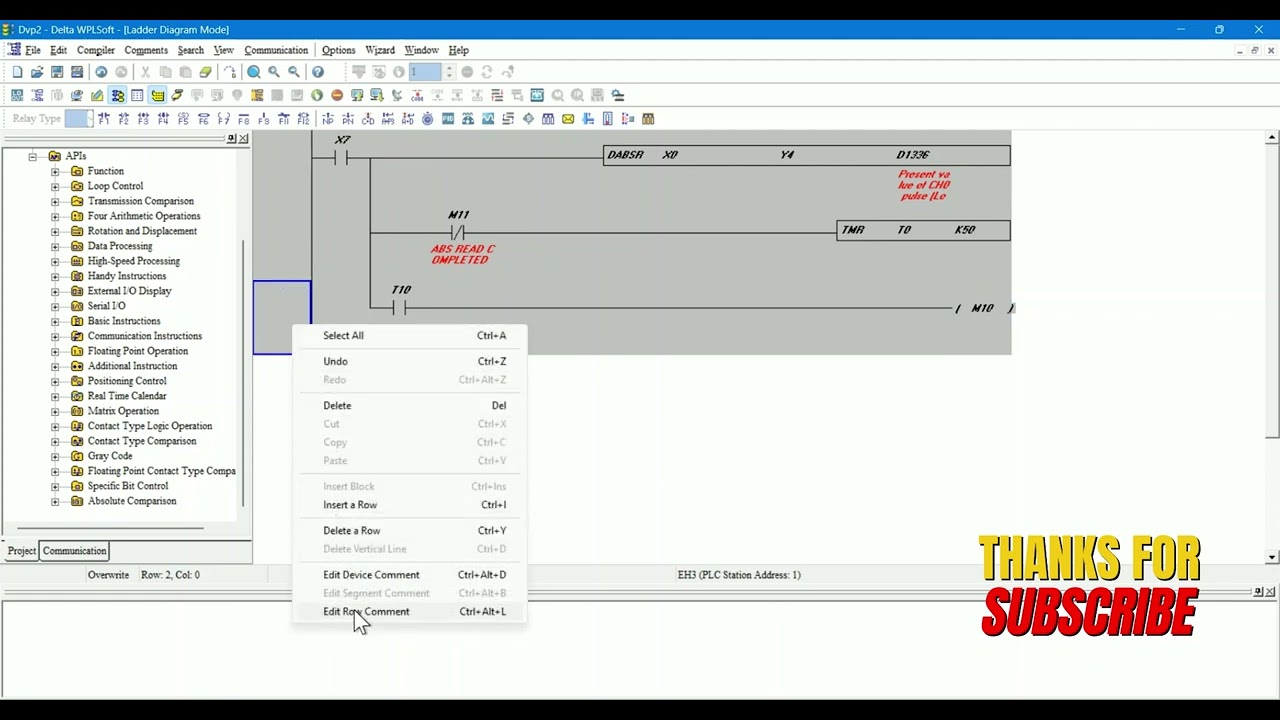Expand the Loop Control node
Viewport: 1280px width, 720px height.
[x=55, y=186]
